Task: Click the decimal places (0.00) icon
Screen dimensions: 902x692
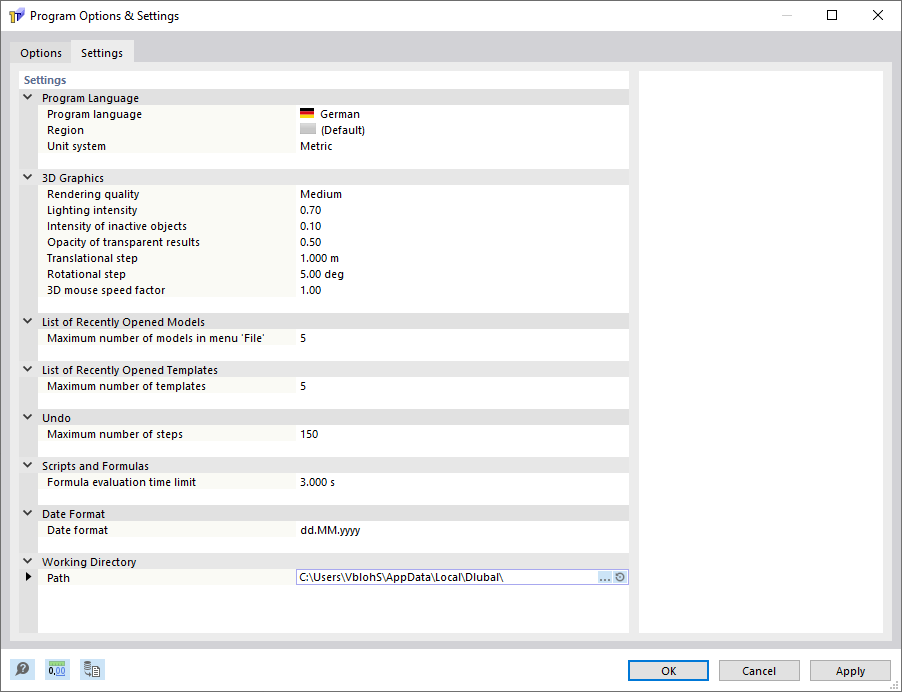Action: (57, 669)
